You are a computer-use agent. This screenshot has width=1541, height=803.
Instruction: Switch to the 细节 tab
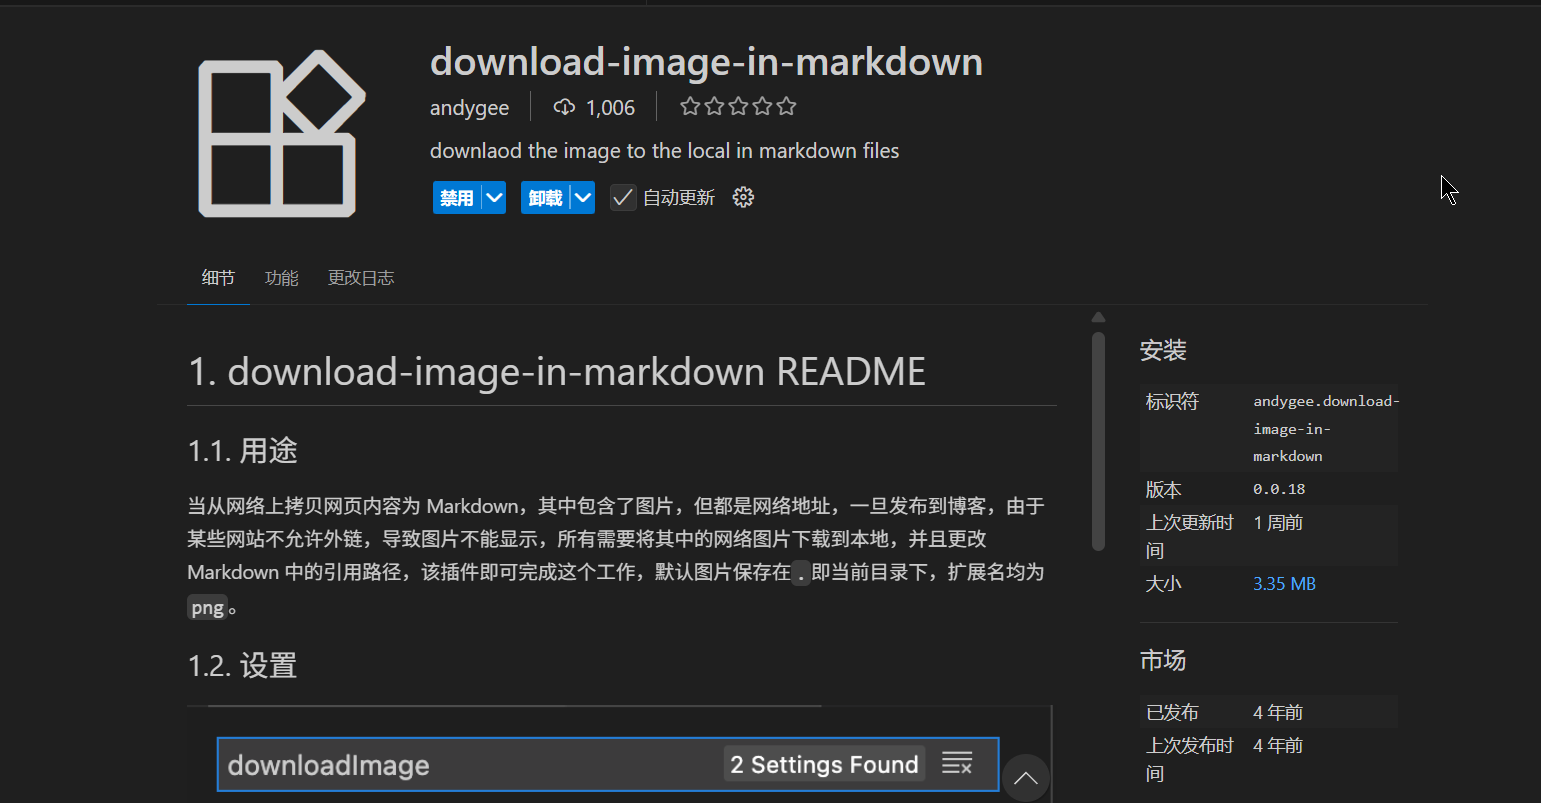coord(218,278)
